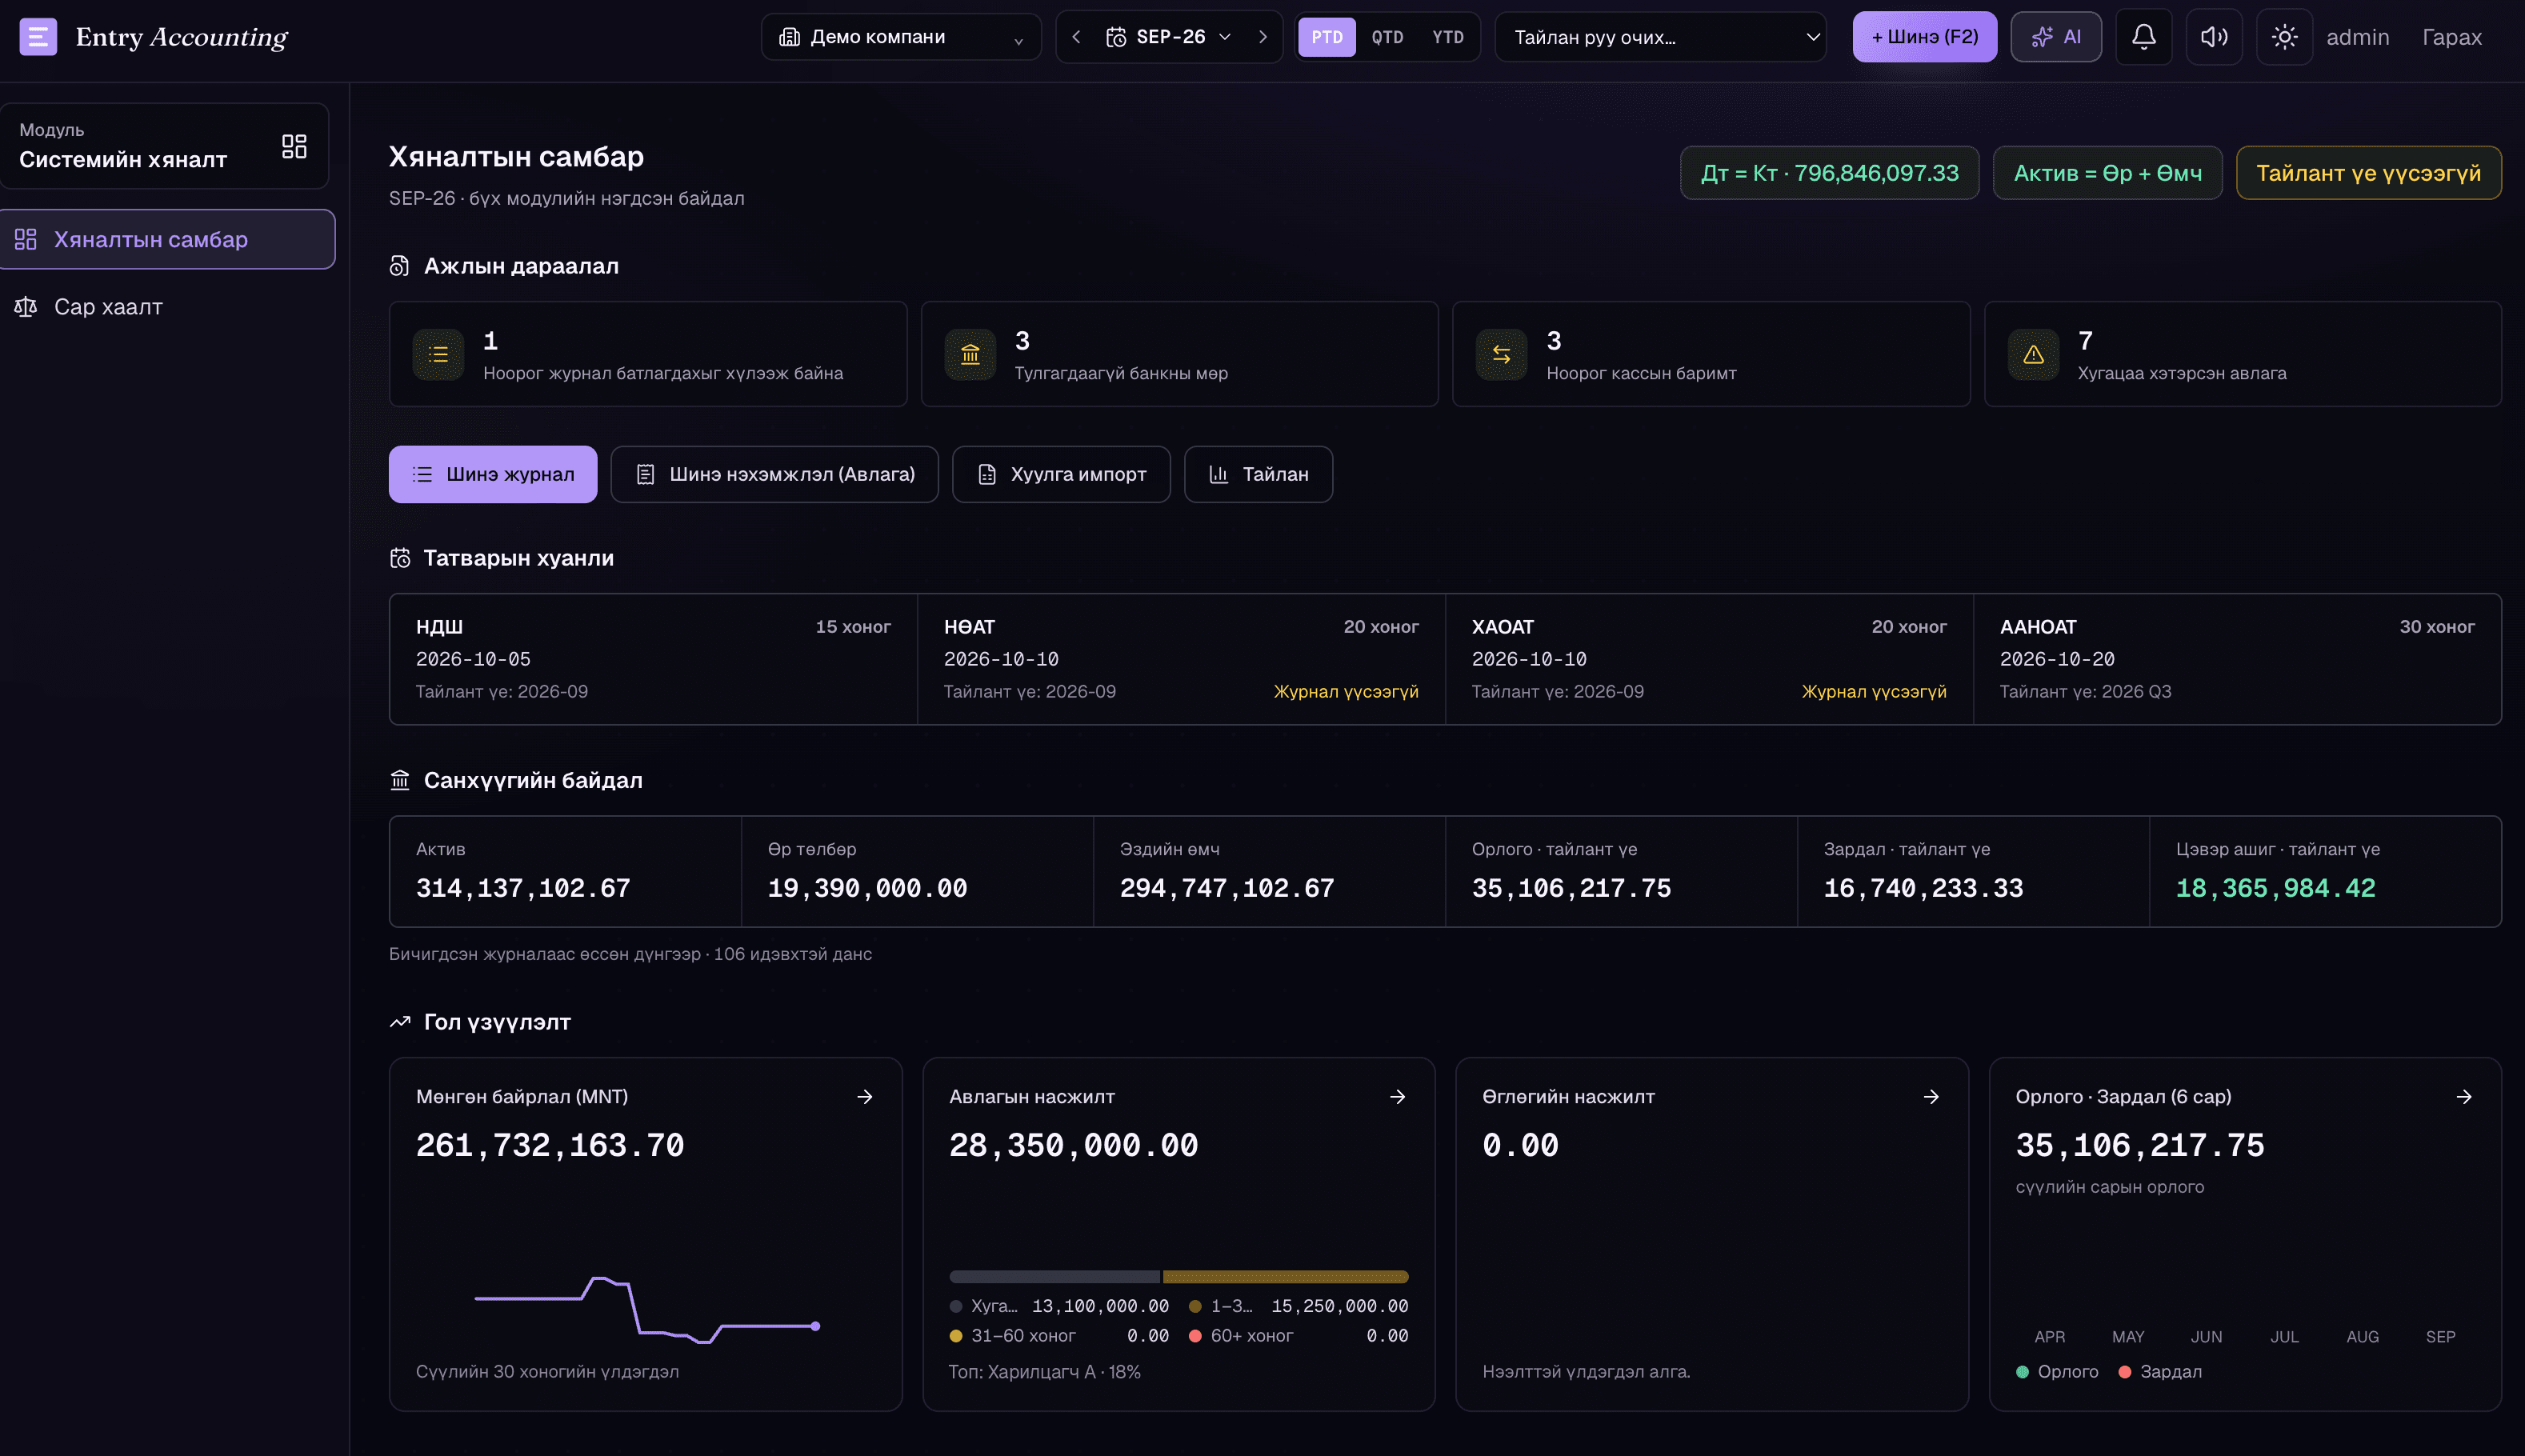The image size is (2525, 1456).
Task: Select PTD period toggle
Action: [1327, 37]
